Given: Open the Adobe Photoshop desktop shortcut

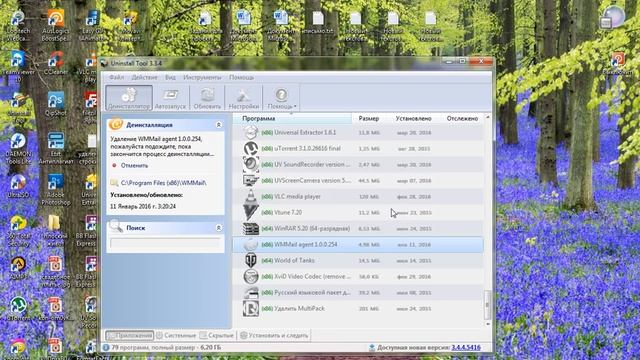Looking at the screenshot, I should tap(56, 190).
